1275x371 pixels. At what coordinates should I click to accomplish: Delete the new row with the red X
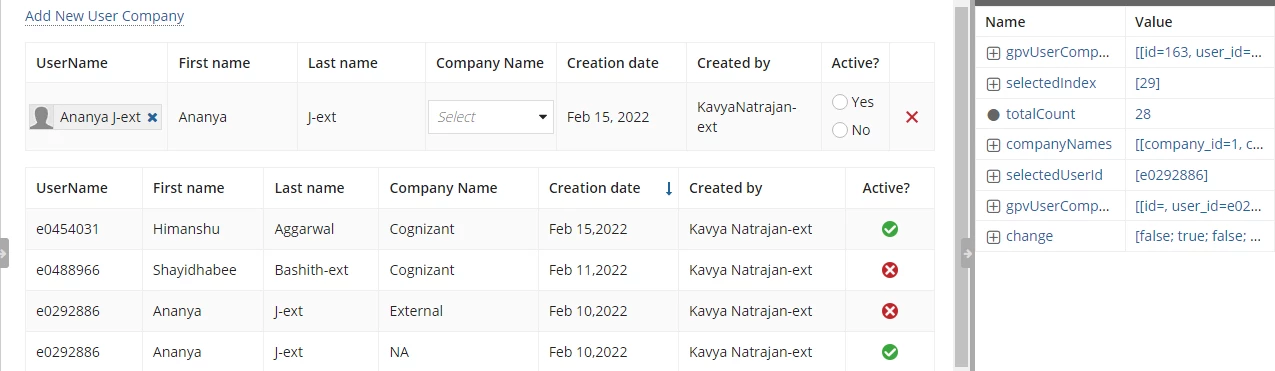point(912,117)
